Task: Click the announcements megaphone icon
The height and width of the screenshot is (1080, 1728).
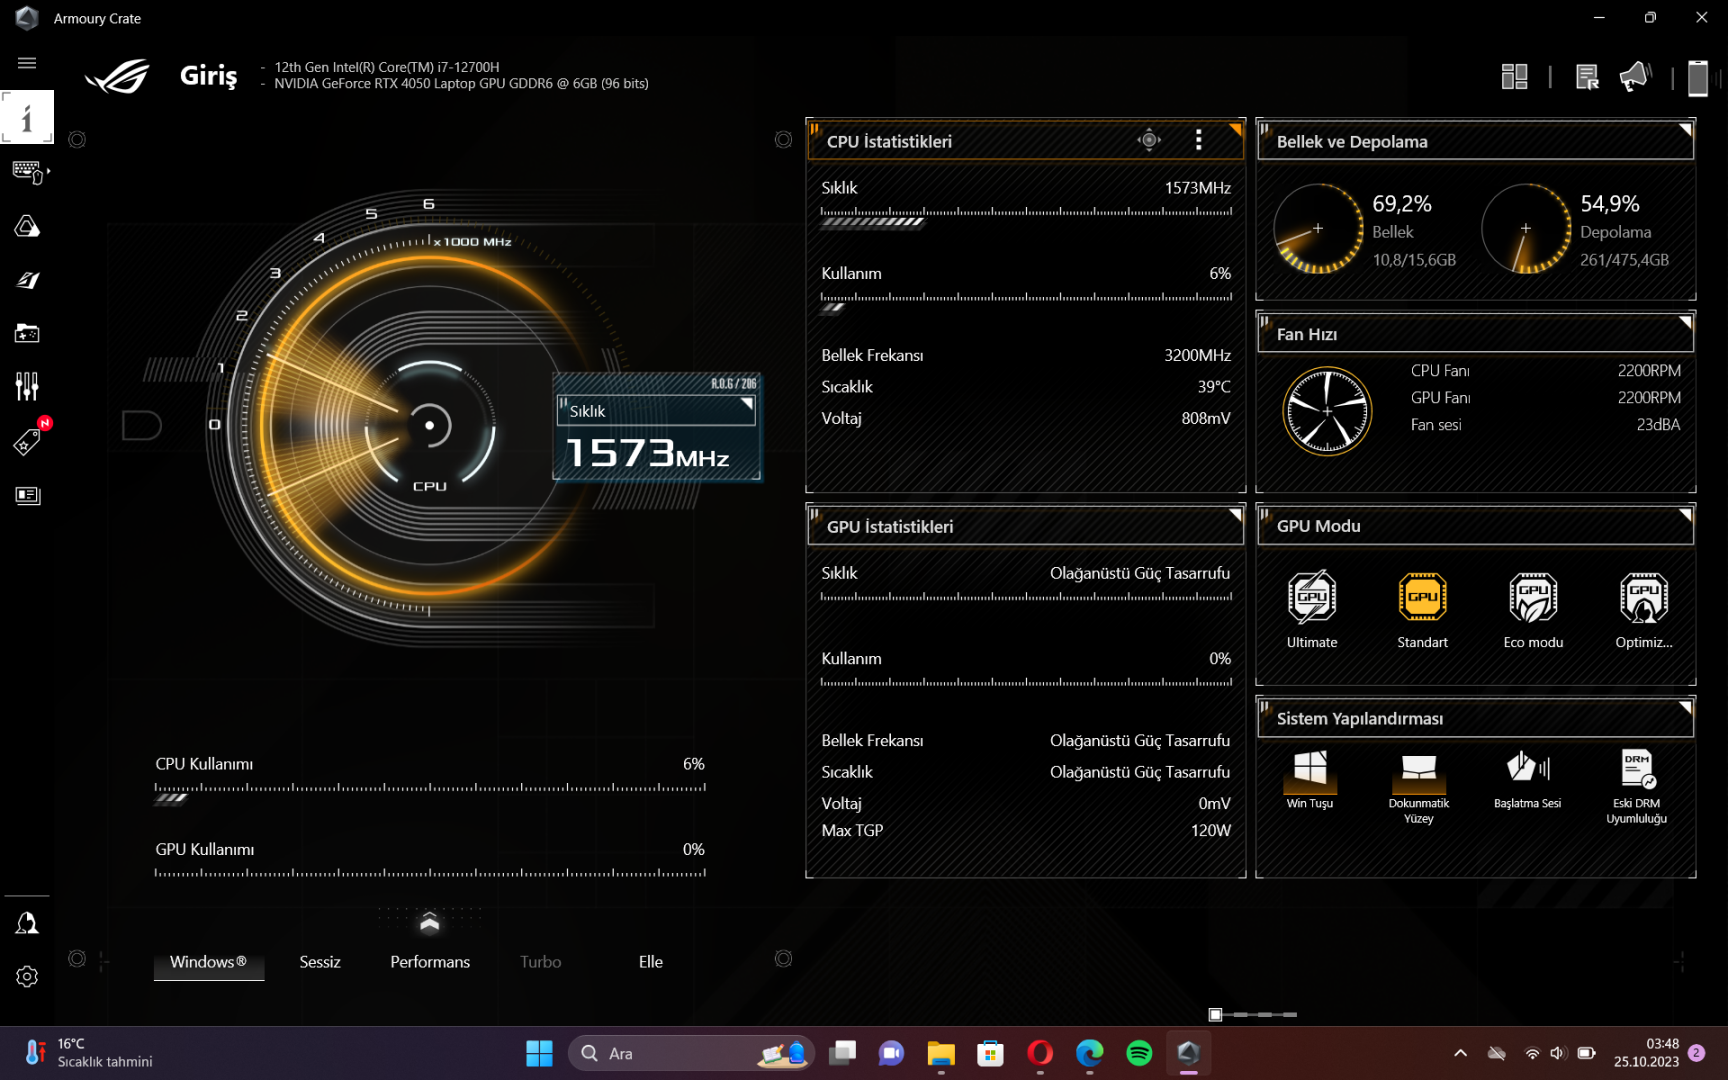Action: pyautogui.click(x=1635, y=77)
